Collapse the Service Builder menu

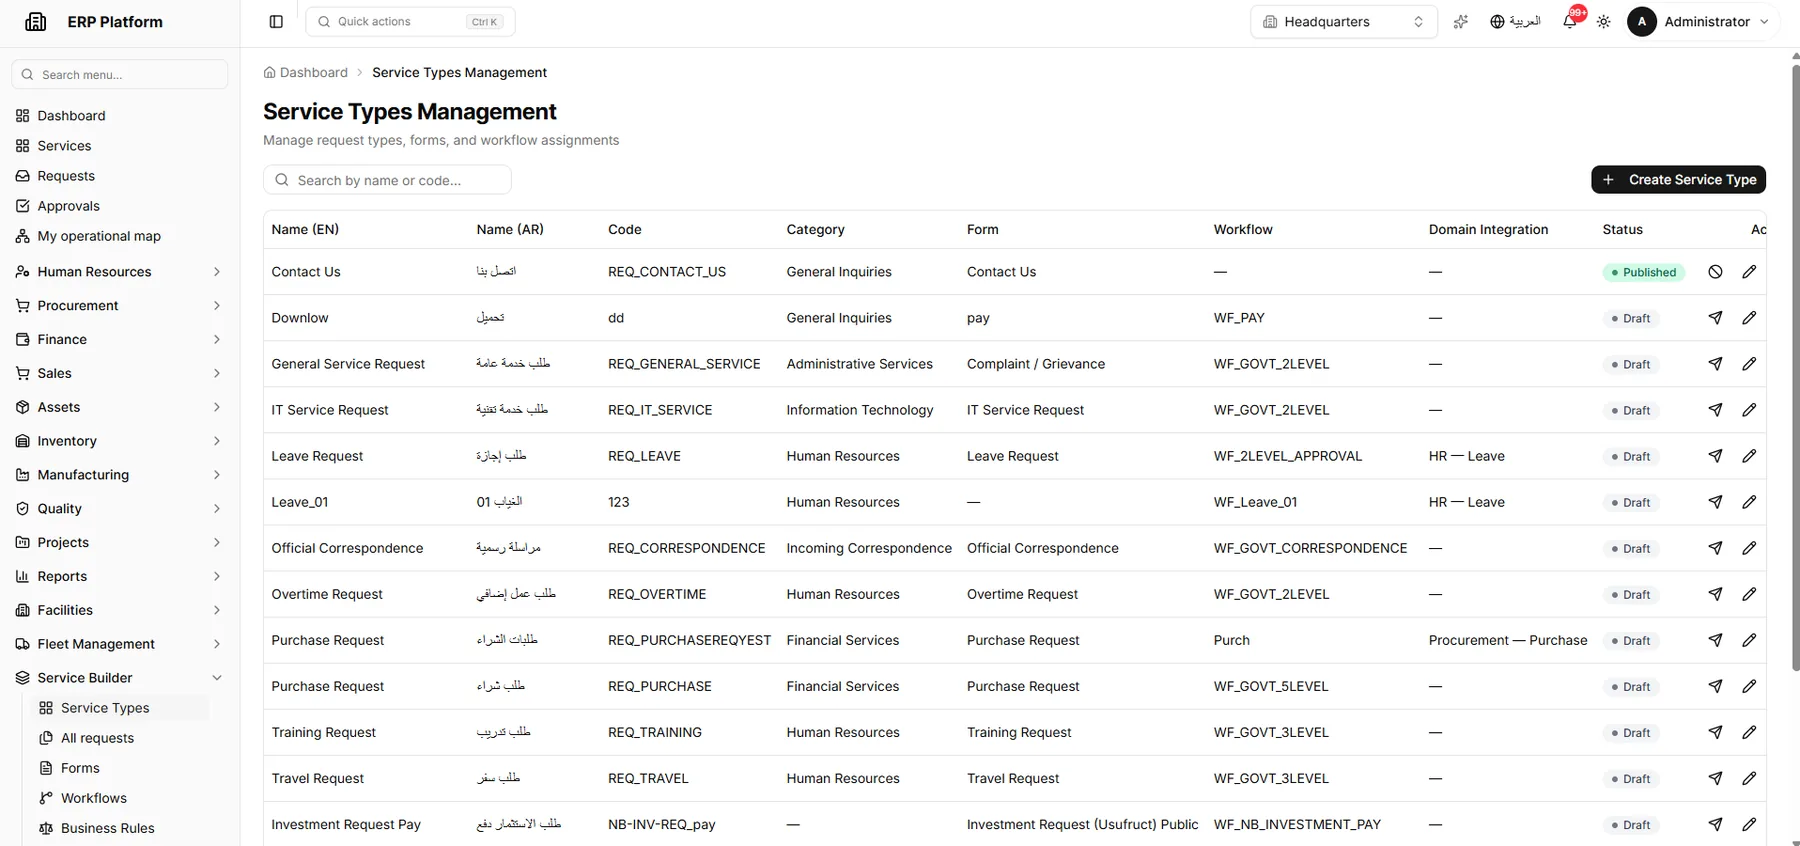point(119,678)
